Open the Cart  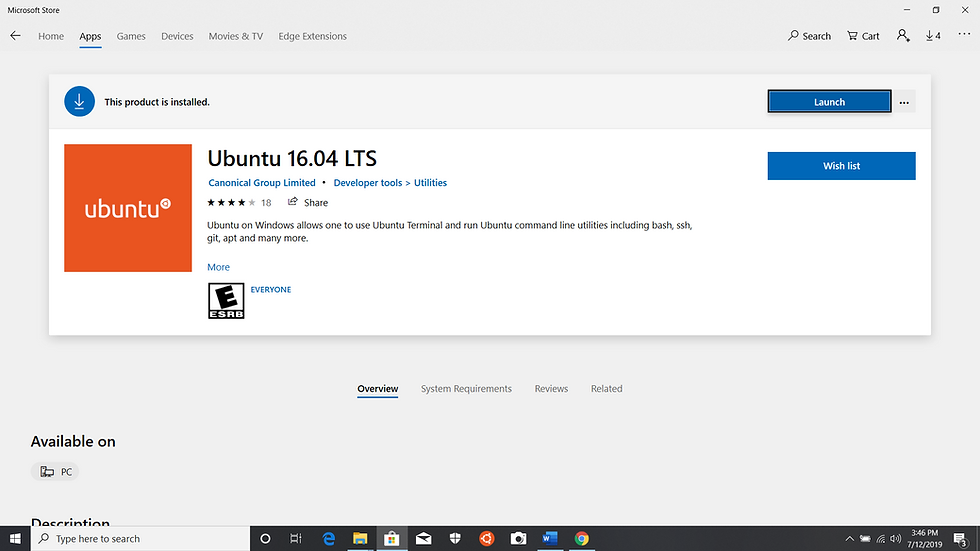pos(863,36)
